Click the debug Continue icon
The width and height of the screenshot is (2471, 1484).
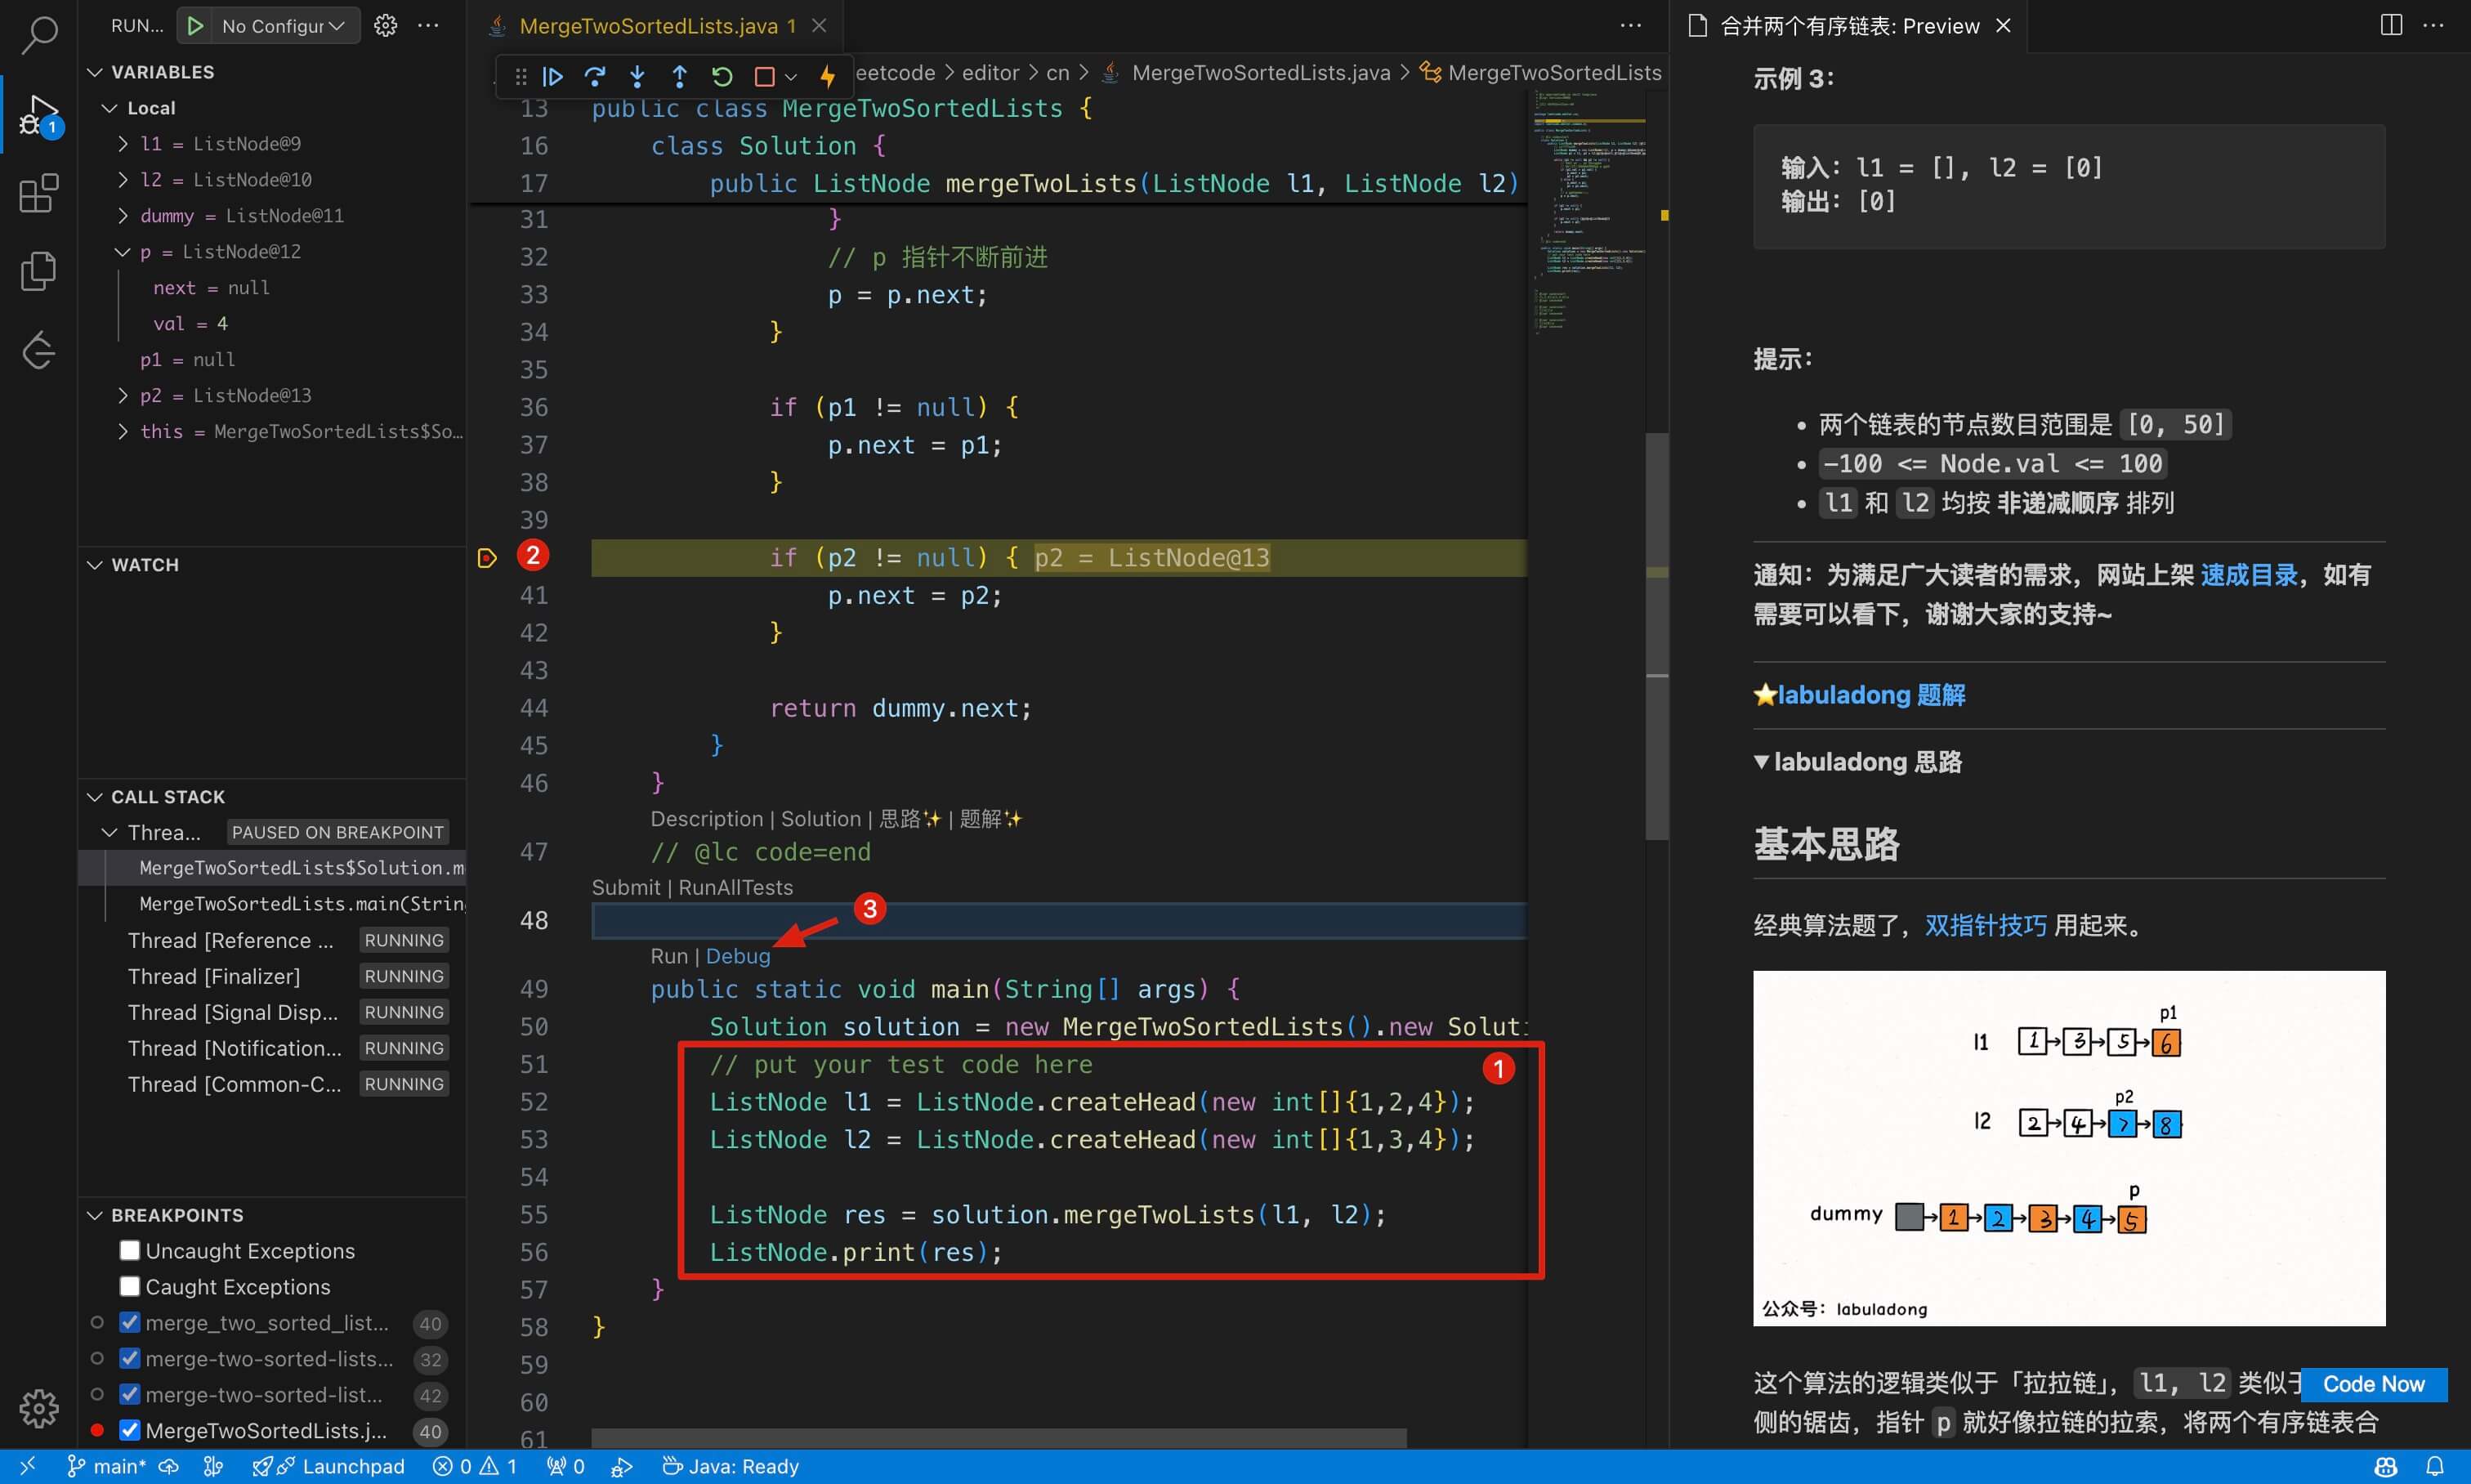[x=552, y=76]
